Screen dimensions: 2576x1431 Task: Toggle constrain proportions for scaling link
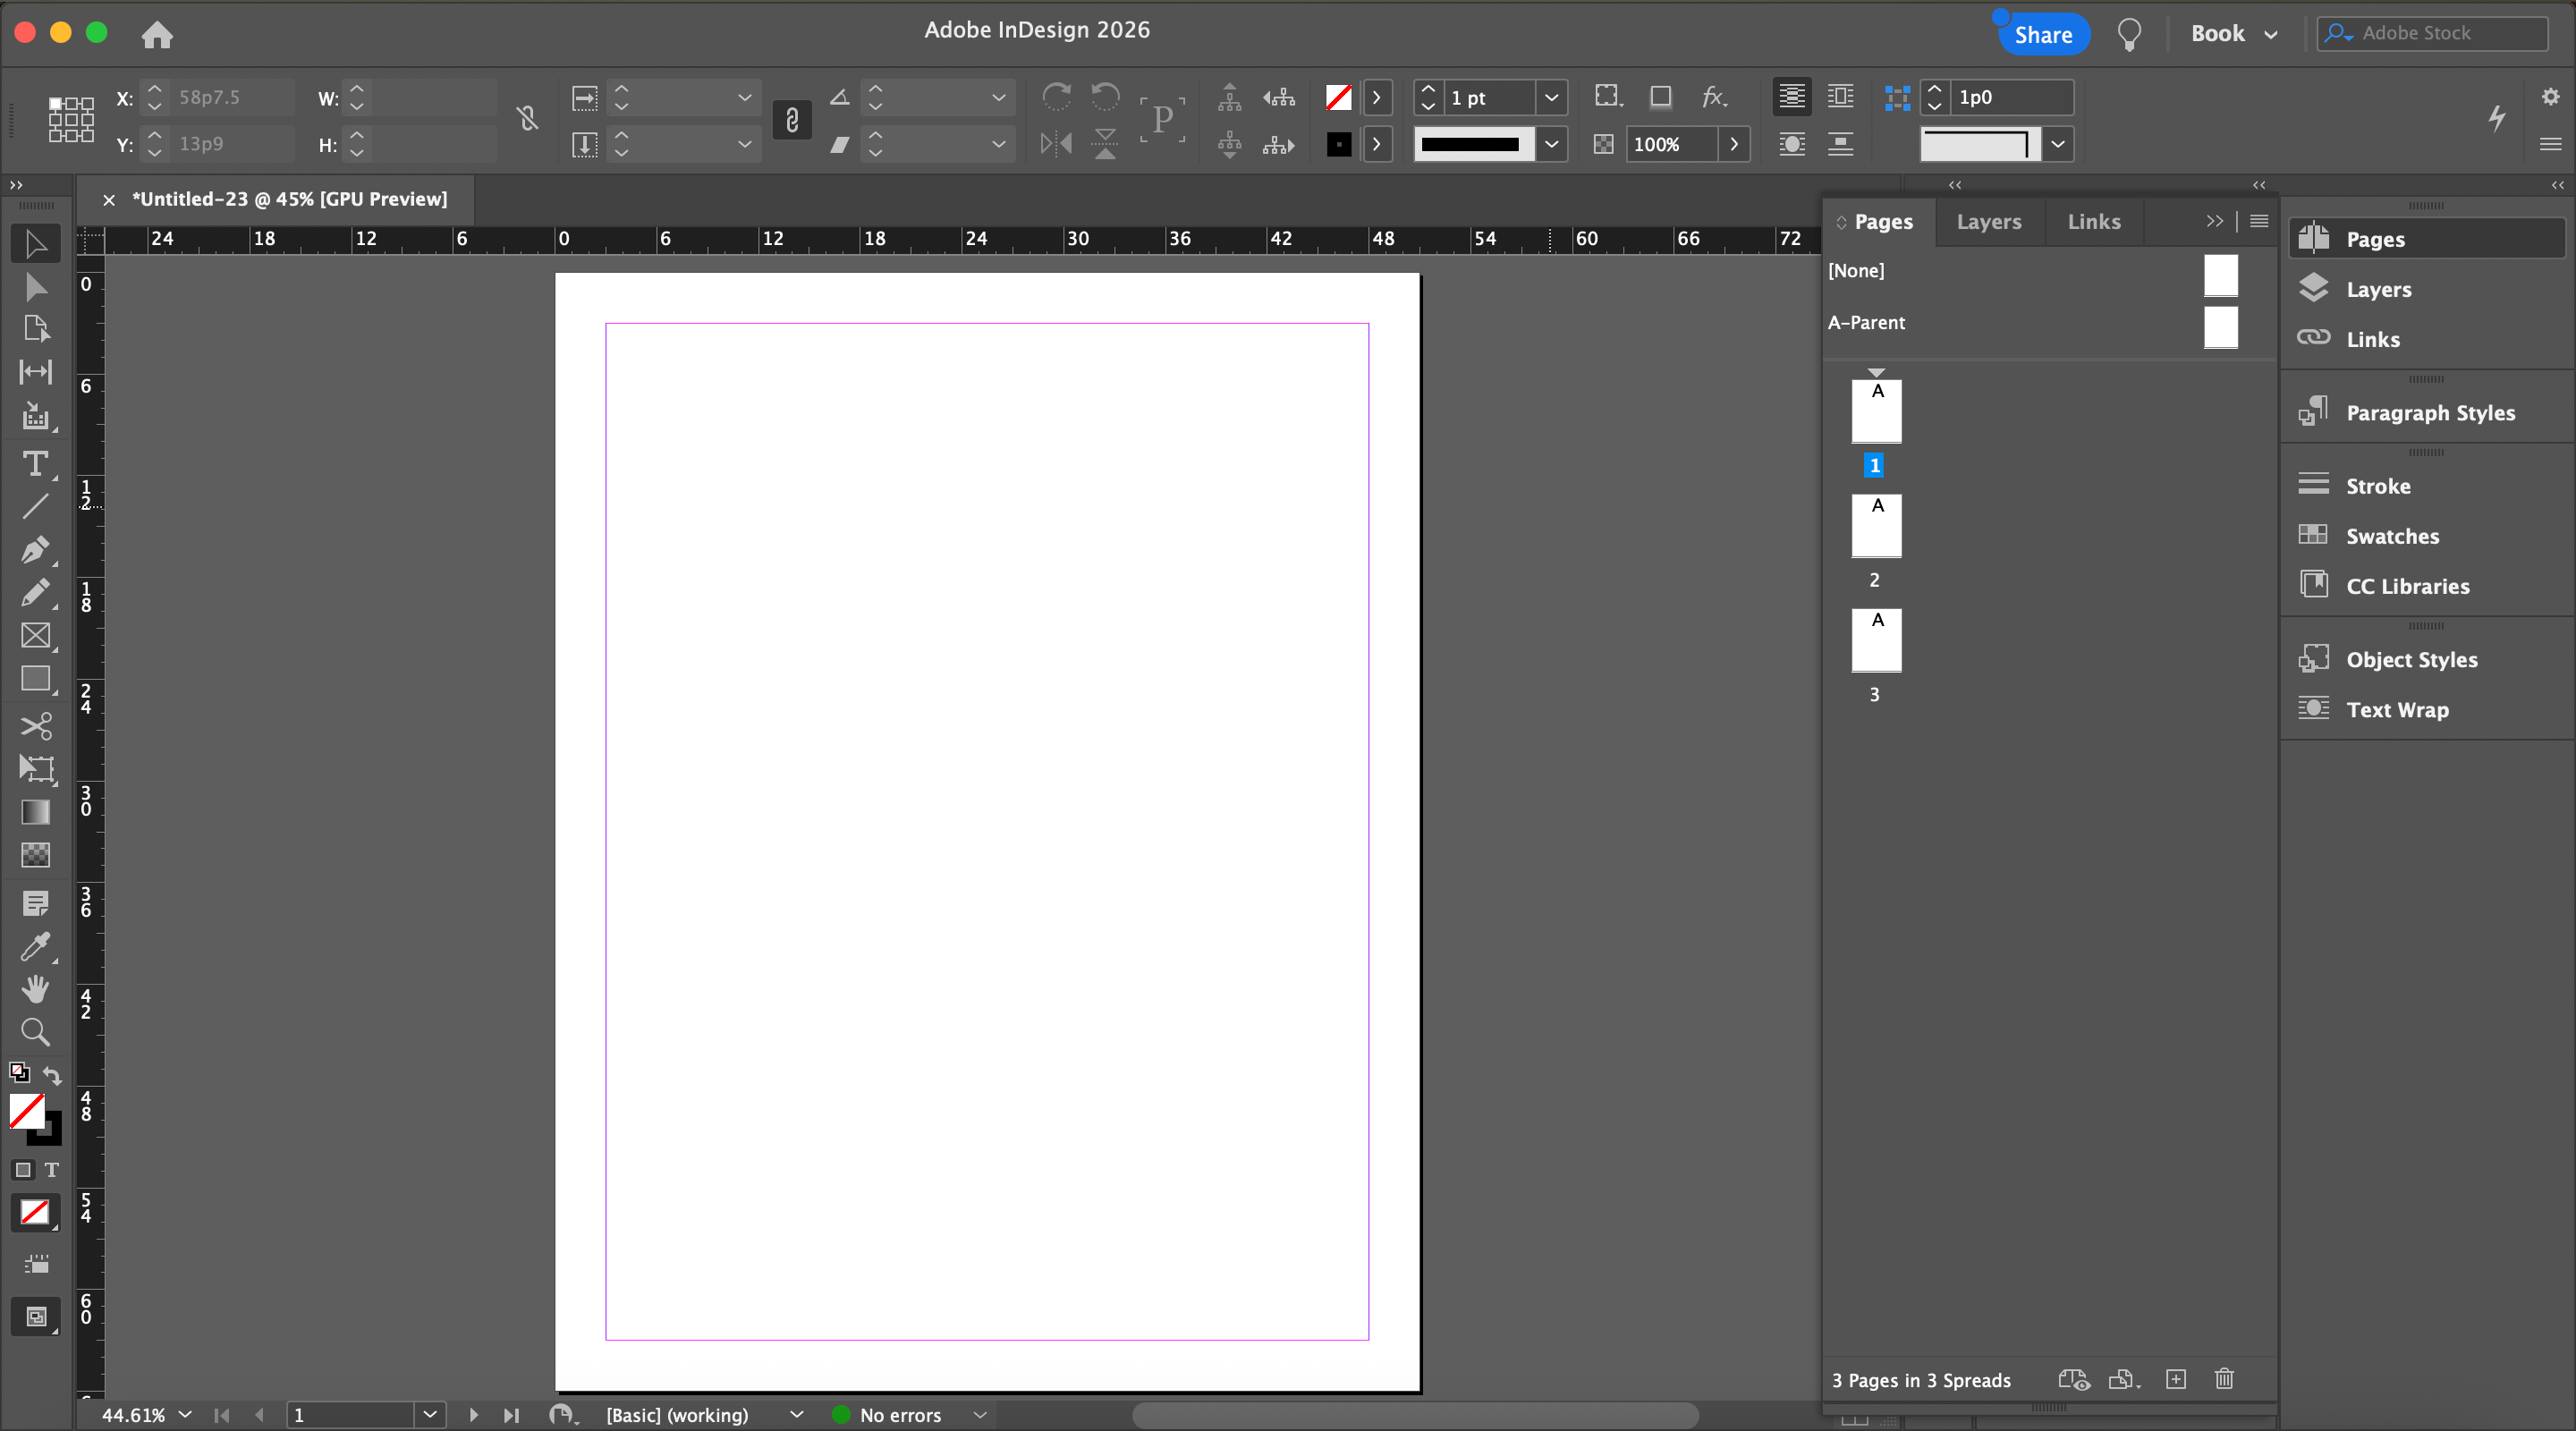click(x=792, y=120)
